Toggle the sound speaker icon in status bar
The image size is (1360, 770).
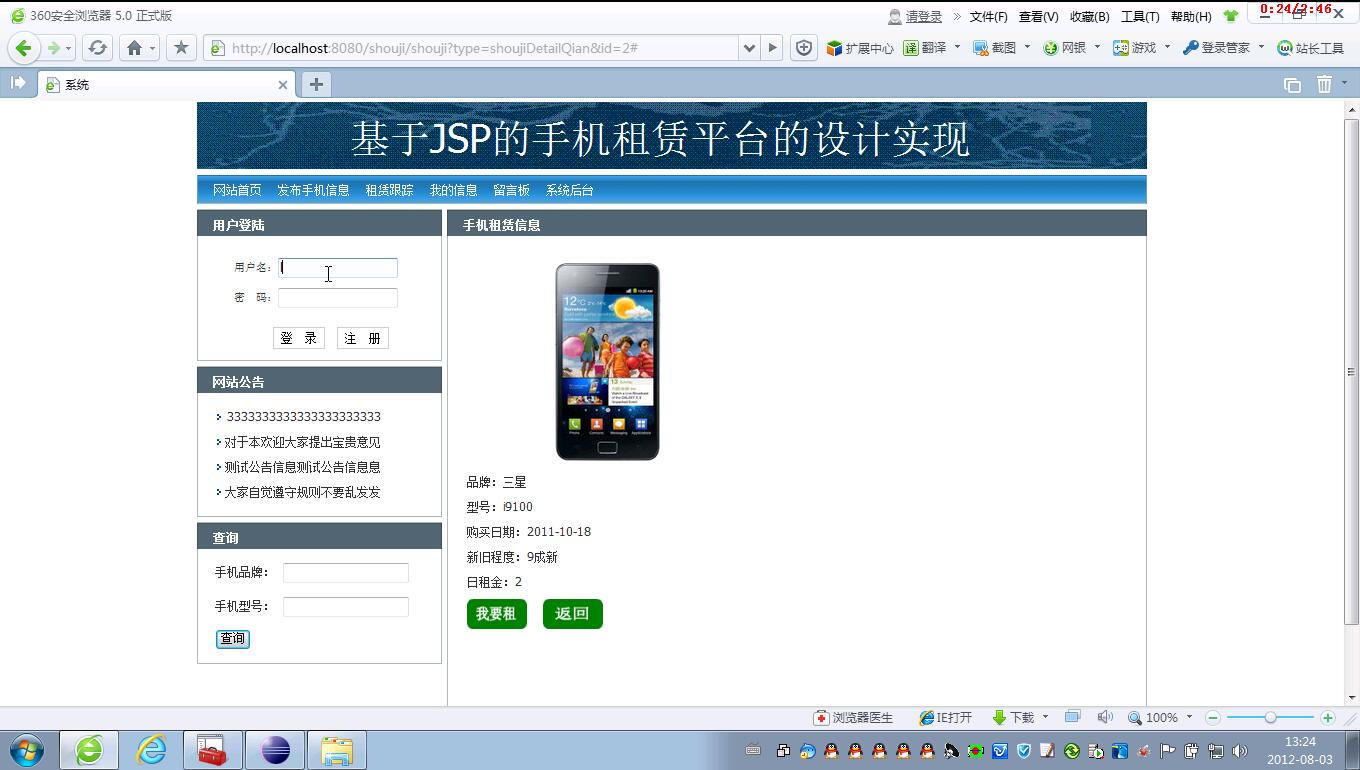[x=1105, y=717]
